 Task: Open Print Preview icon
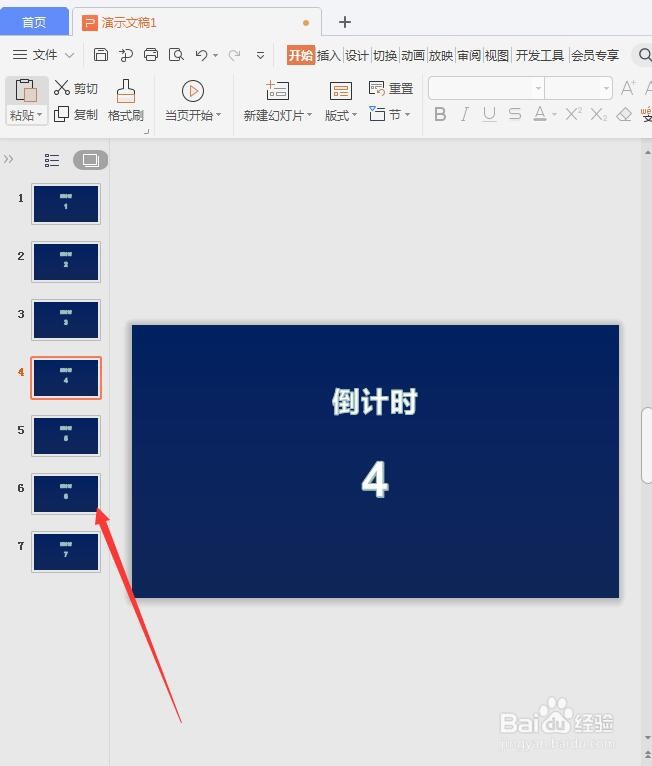click(x=176, y=54)
